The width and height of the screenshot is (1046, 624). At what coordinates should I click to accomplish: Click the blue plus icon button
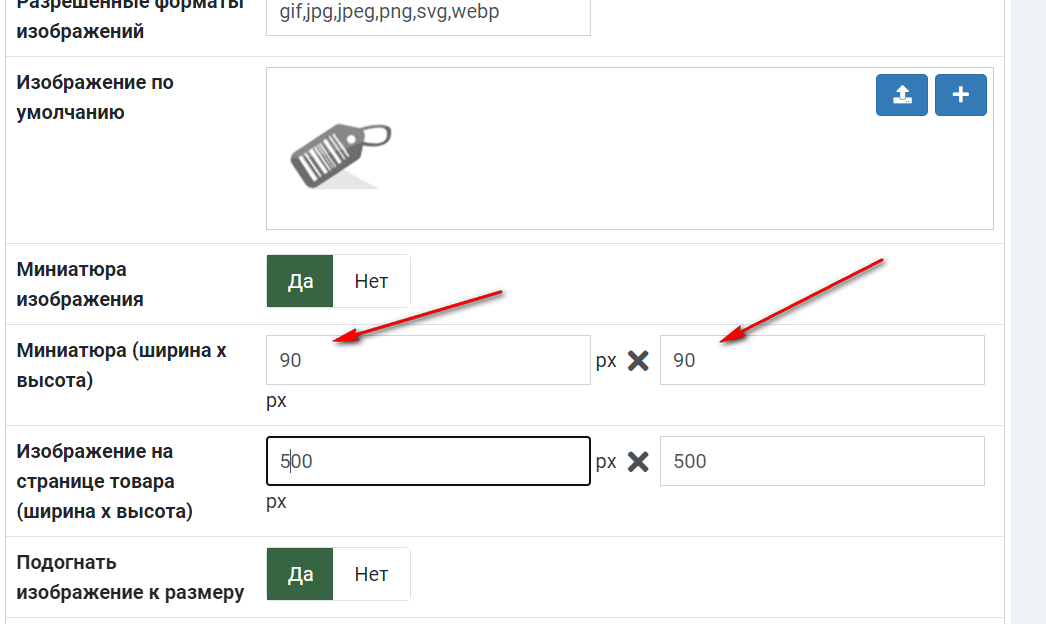[961, 95]
